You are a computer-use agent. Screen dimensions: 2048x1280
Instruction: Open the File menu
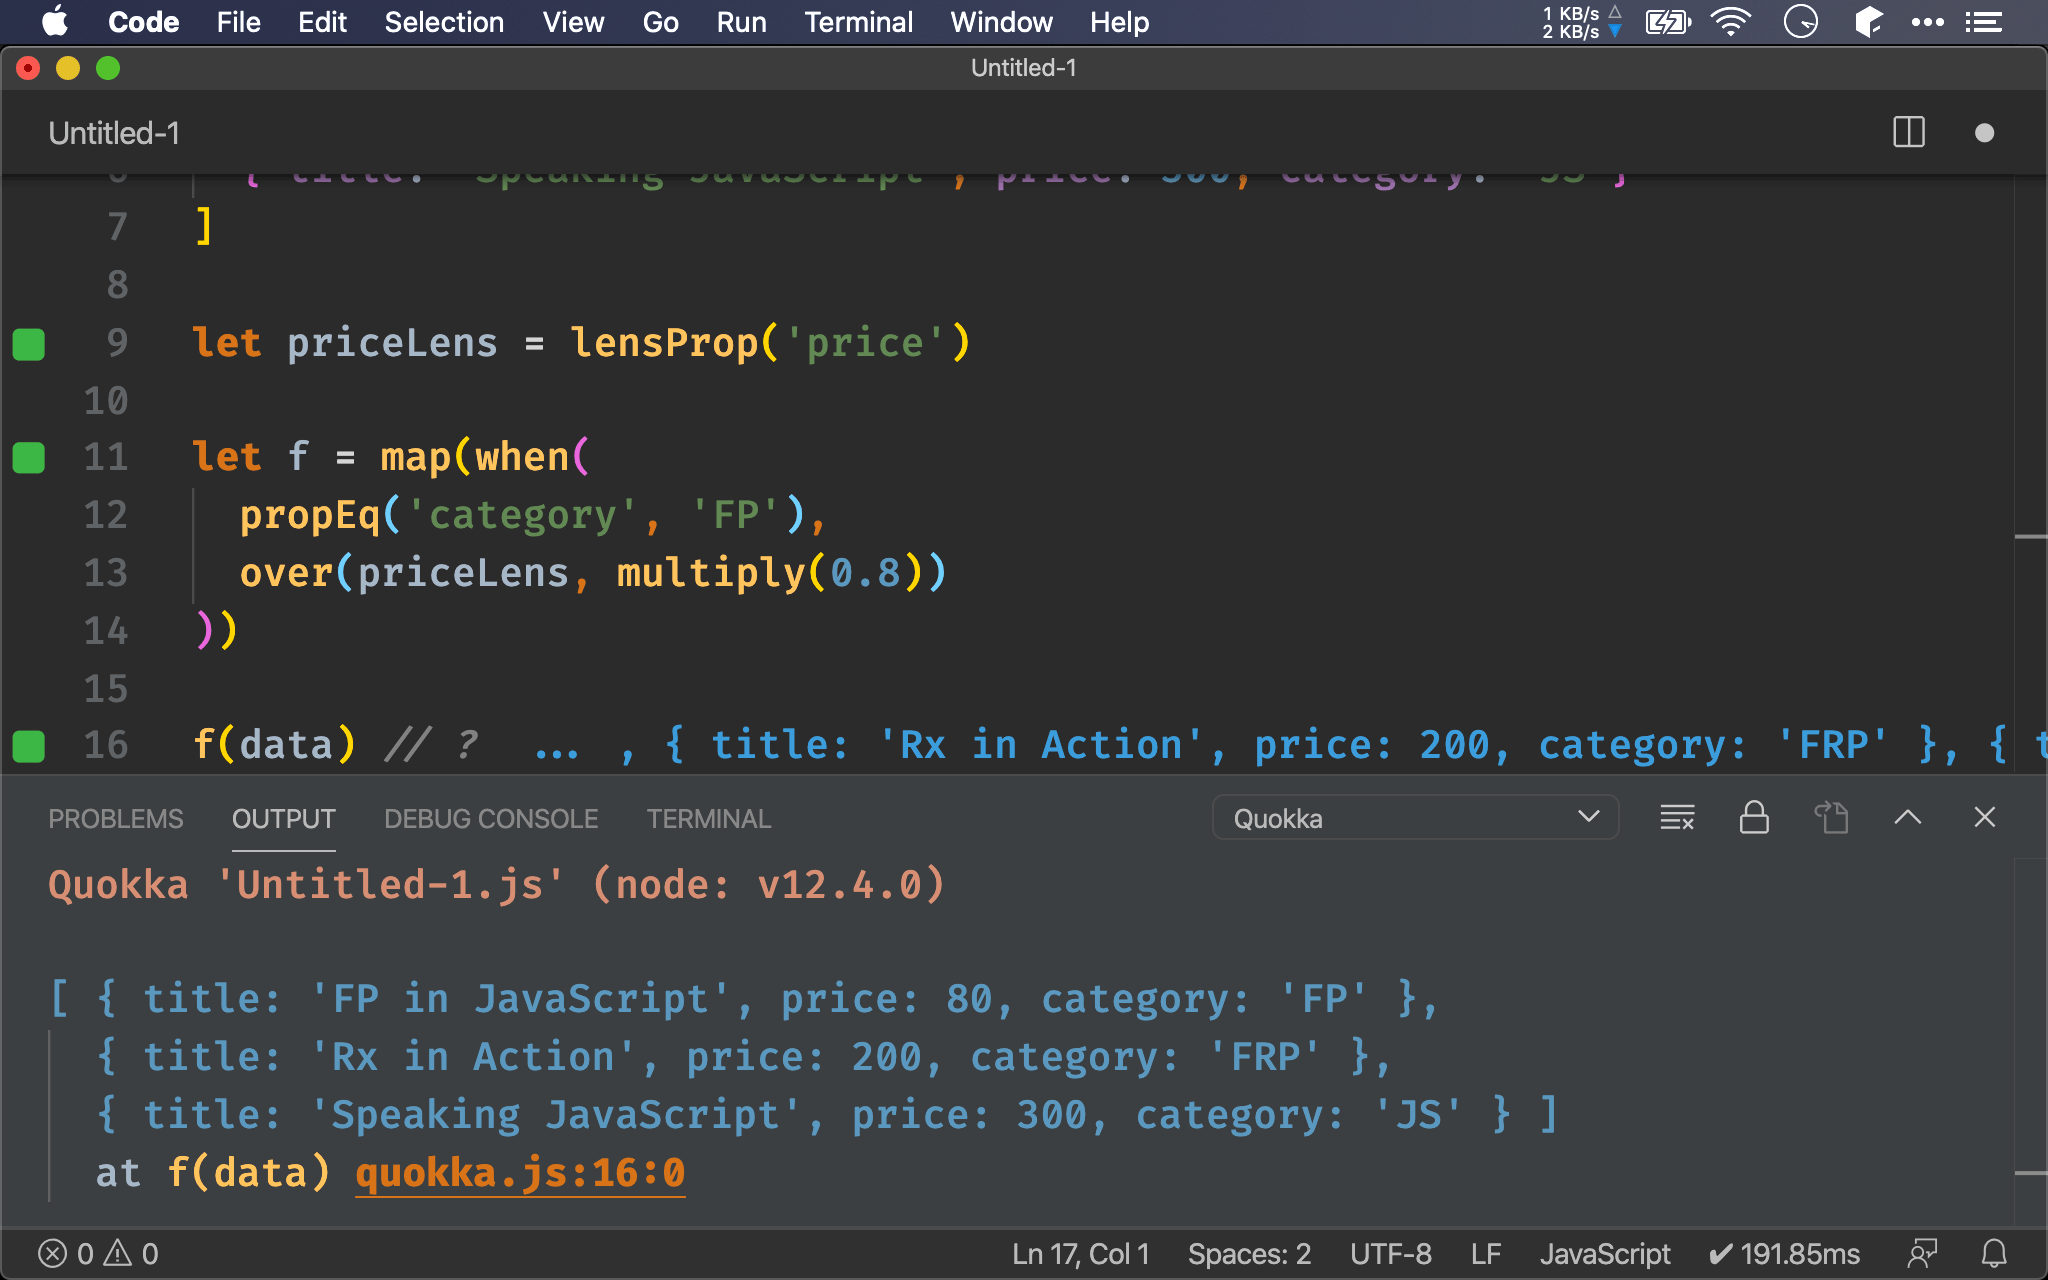coord(238,22)
